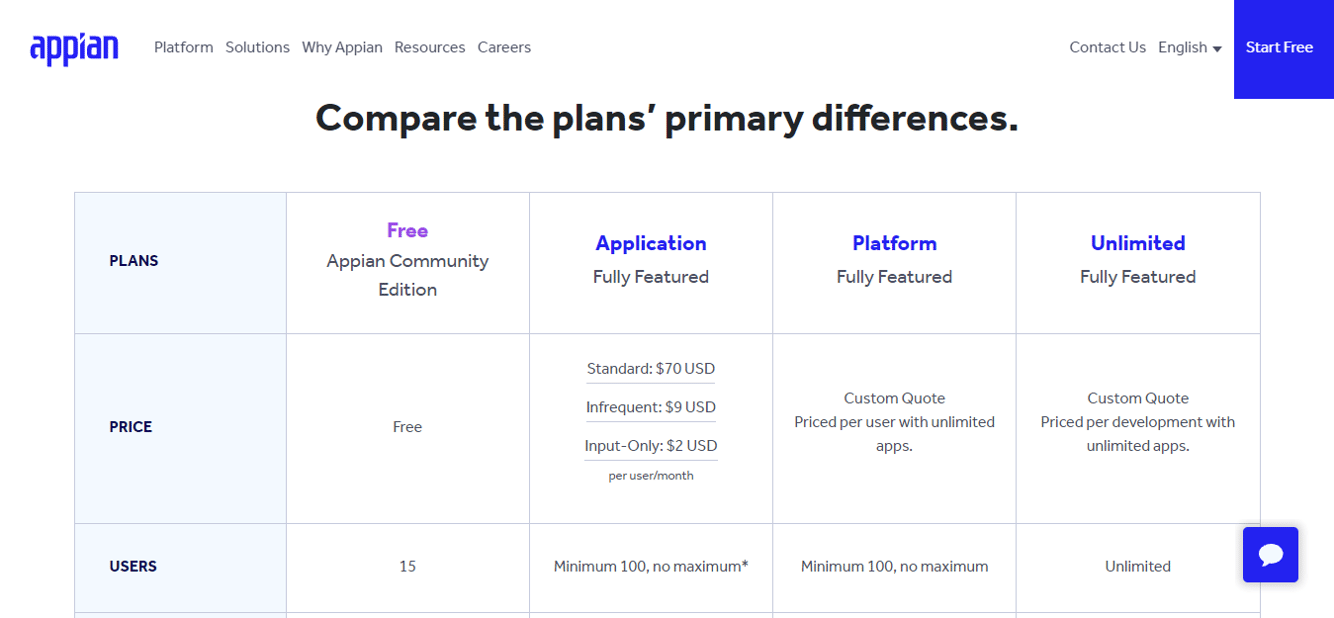
Task: Click the Appian logo
Action: point(74,46)
